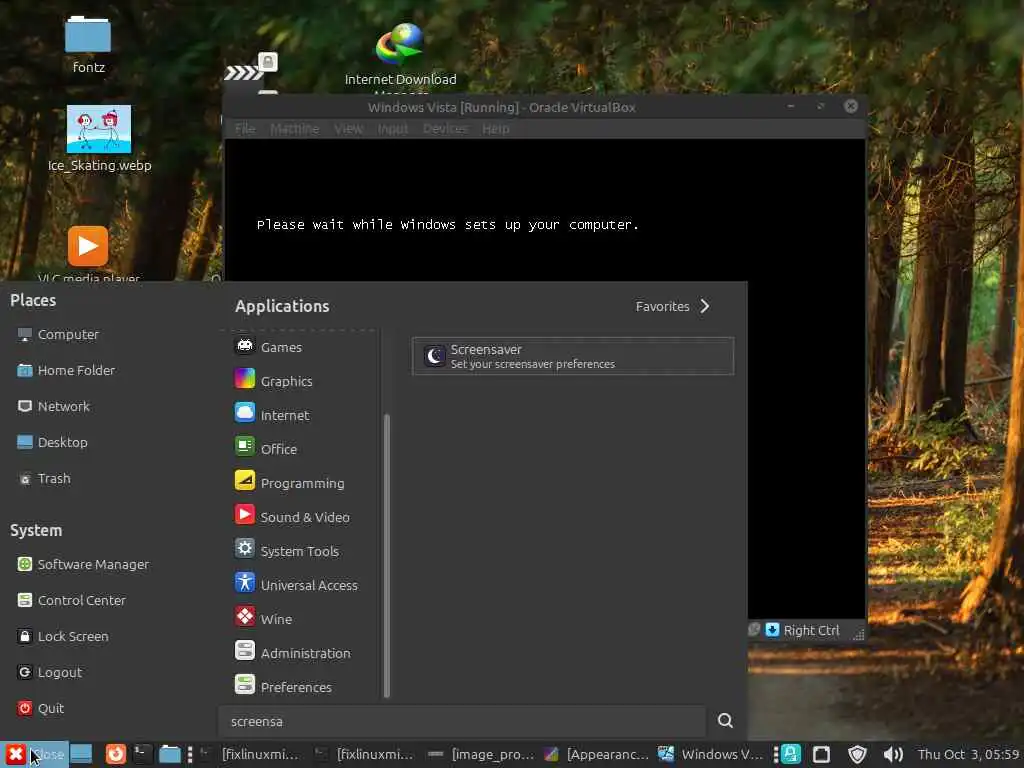Screen dimensions: 1024x768
Task: Click the applications list scrollbar
Action: (387, 555)
